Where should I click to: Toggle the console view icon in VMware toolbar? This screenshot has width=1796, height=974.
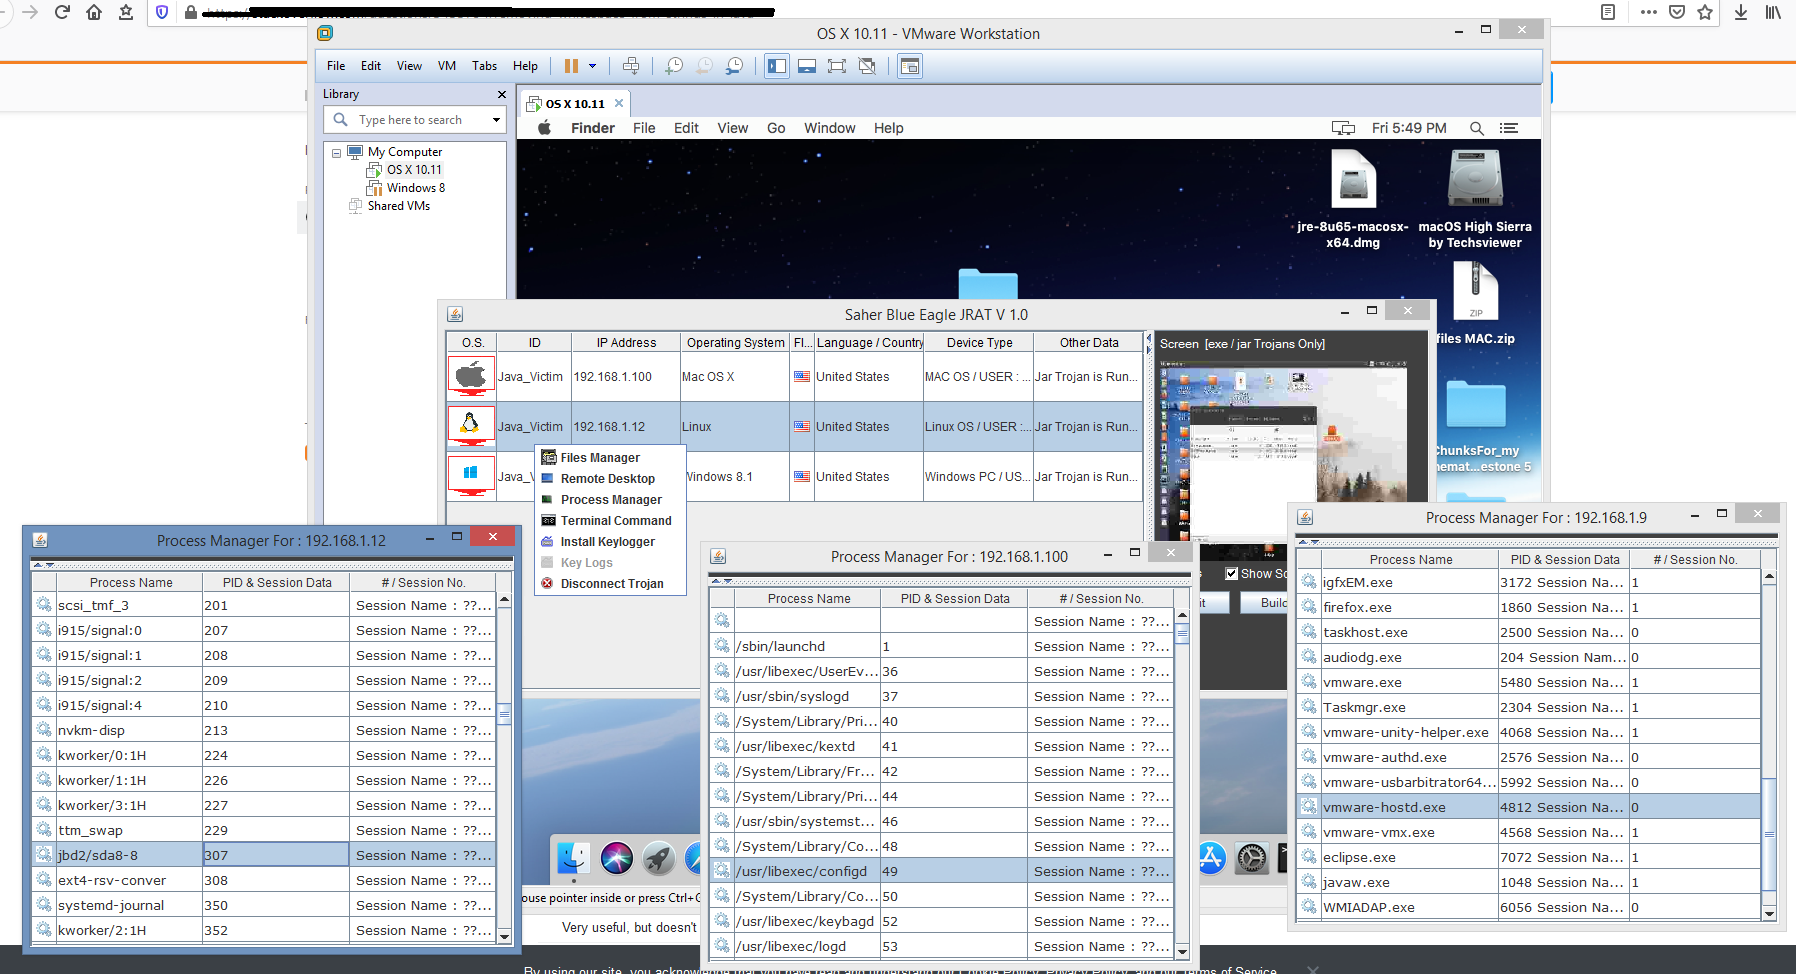pyautogui.click(x=910, y=66)
